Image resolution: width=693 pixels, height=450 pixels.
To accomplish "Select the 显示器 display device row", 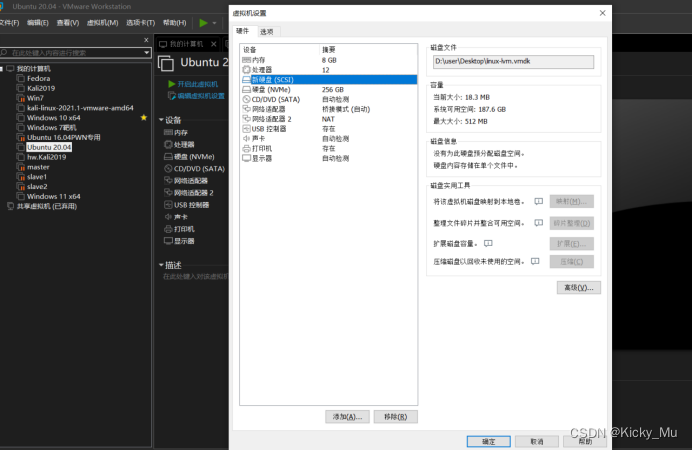I will [x=328, y=158].
